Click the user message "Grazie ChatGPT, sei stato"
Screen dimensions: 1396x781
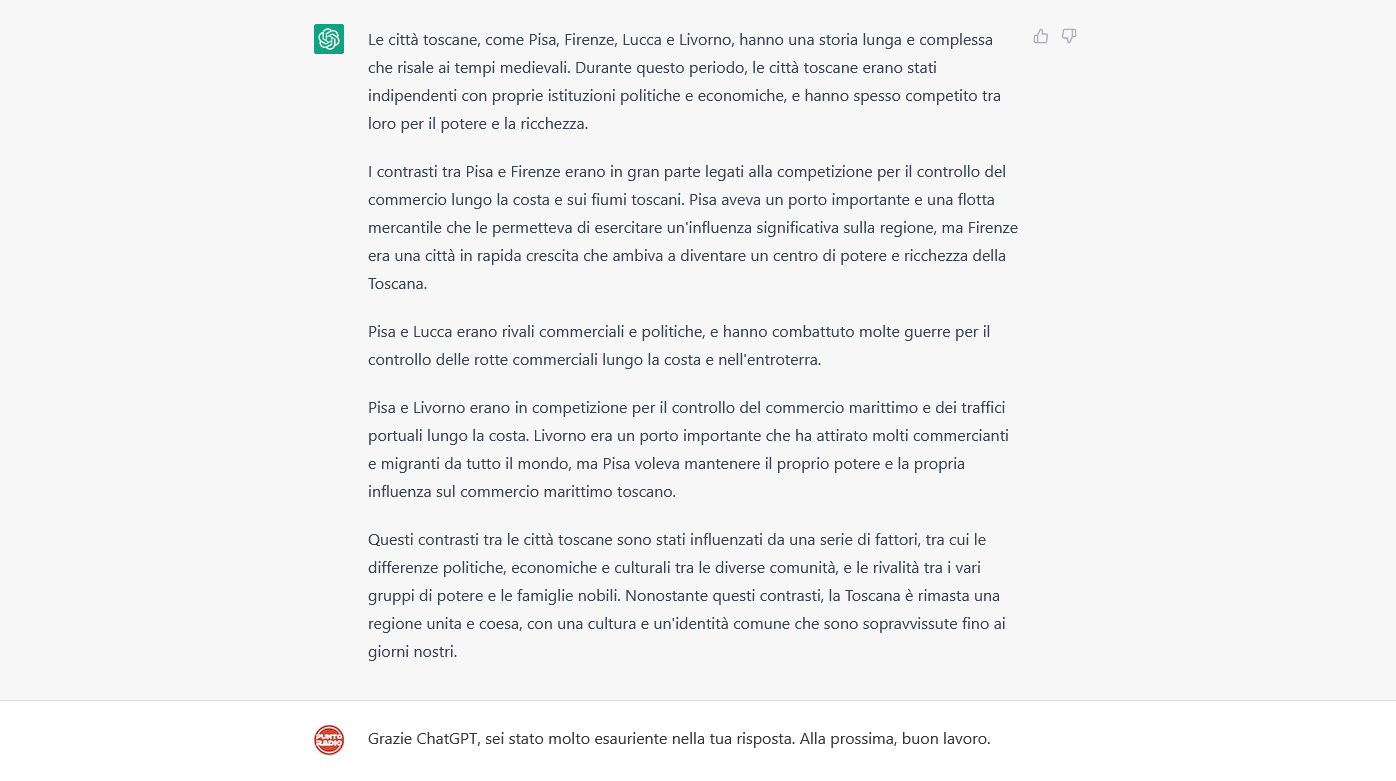[x=679, y=739]
